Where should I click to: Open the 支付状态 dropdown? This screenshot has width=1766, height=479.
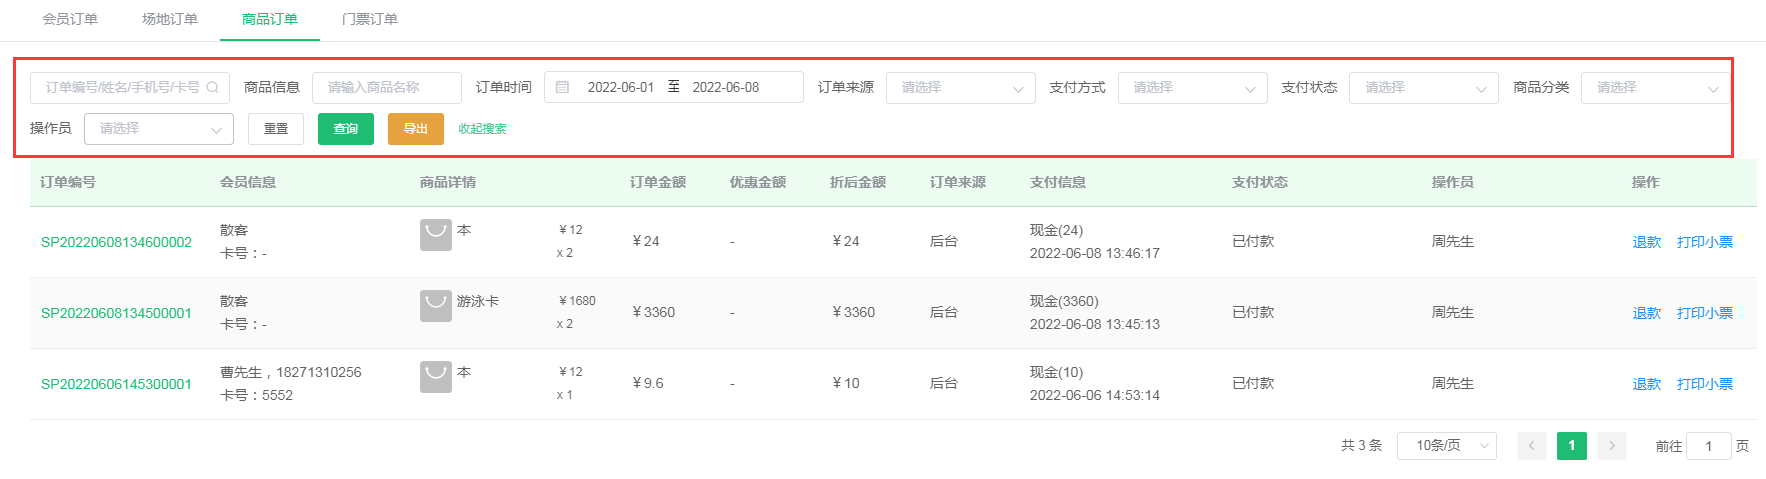pyautogui.click(x=1423, y=88)
